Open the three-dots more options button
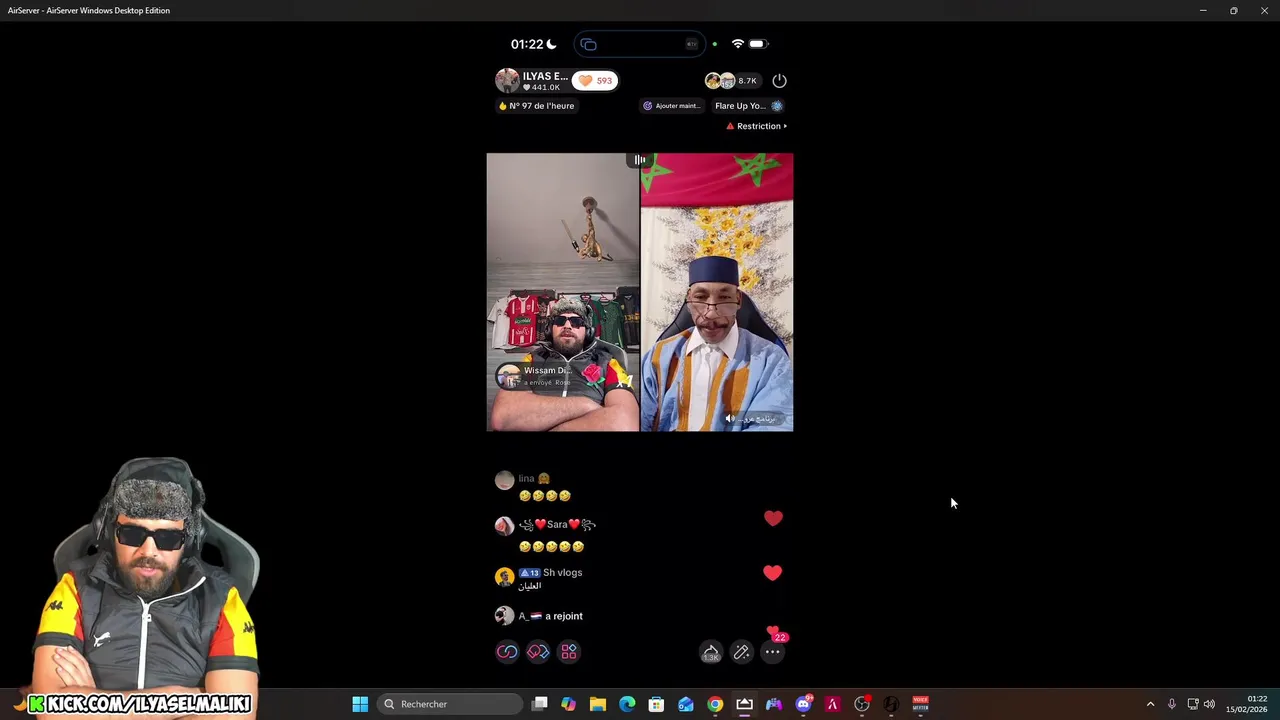 772,652
